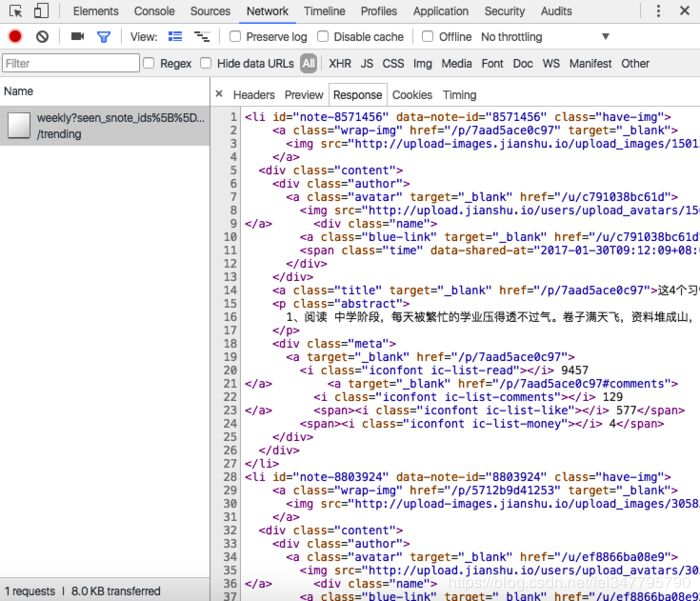Switch to large request rows view icon
Image resolution: width=700 pixels, height=601 pixels.
click(x=175, y=36)
